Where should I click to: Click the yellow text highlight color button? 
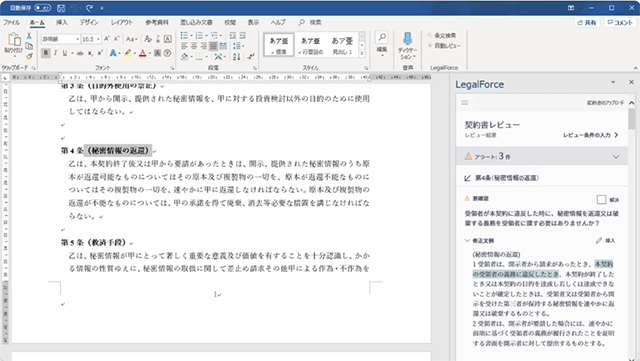(x=128, y=53)
